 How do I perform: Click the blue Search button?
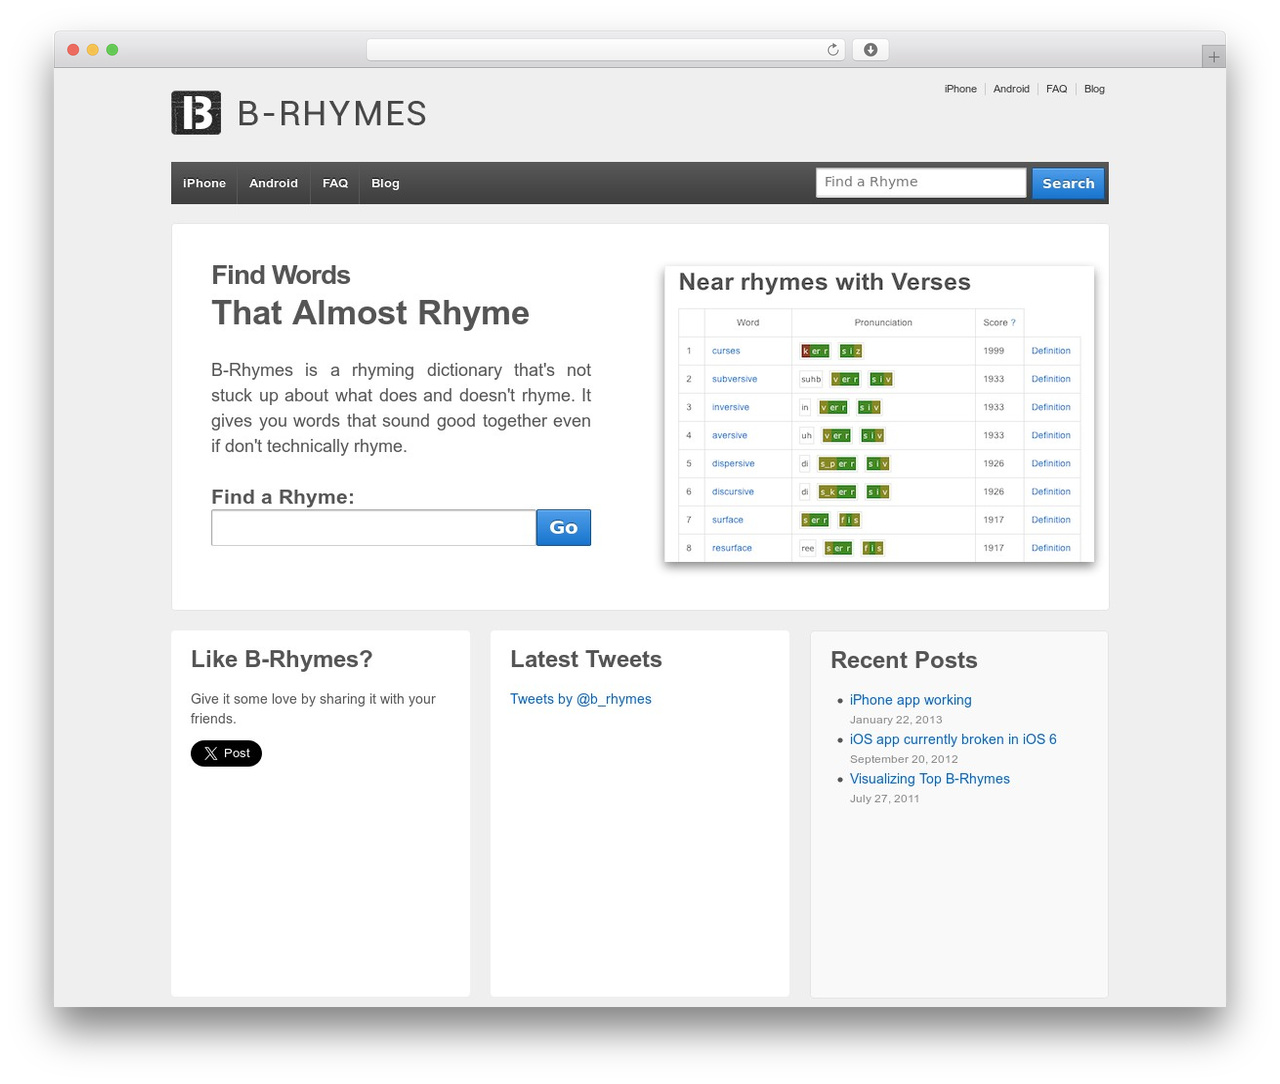point(1068,183)
